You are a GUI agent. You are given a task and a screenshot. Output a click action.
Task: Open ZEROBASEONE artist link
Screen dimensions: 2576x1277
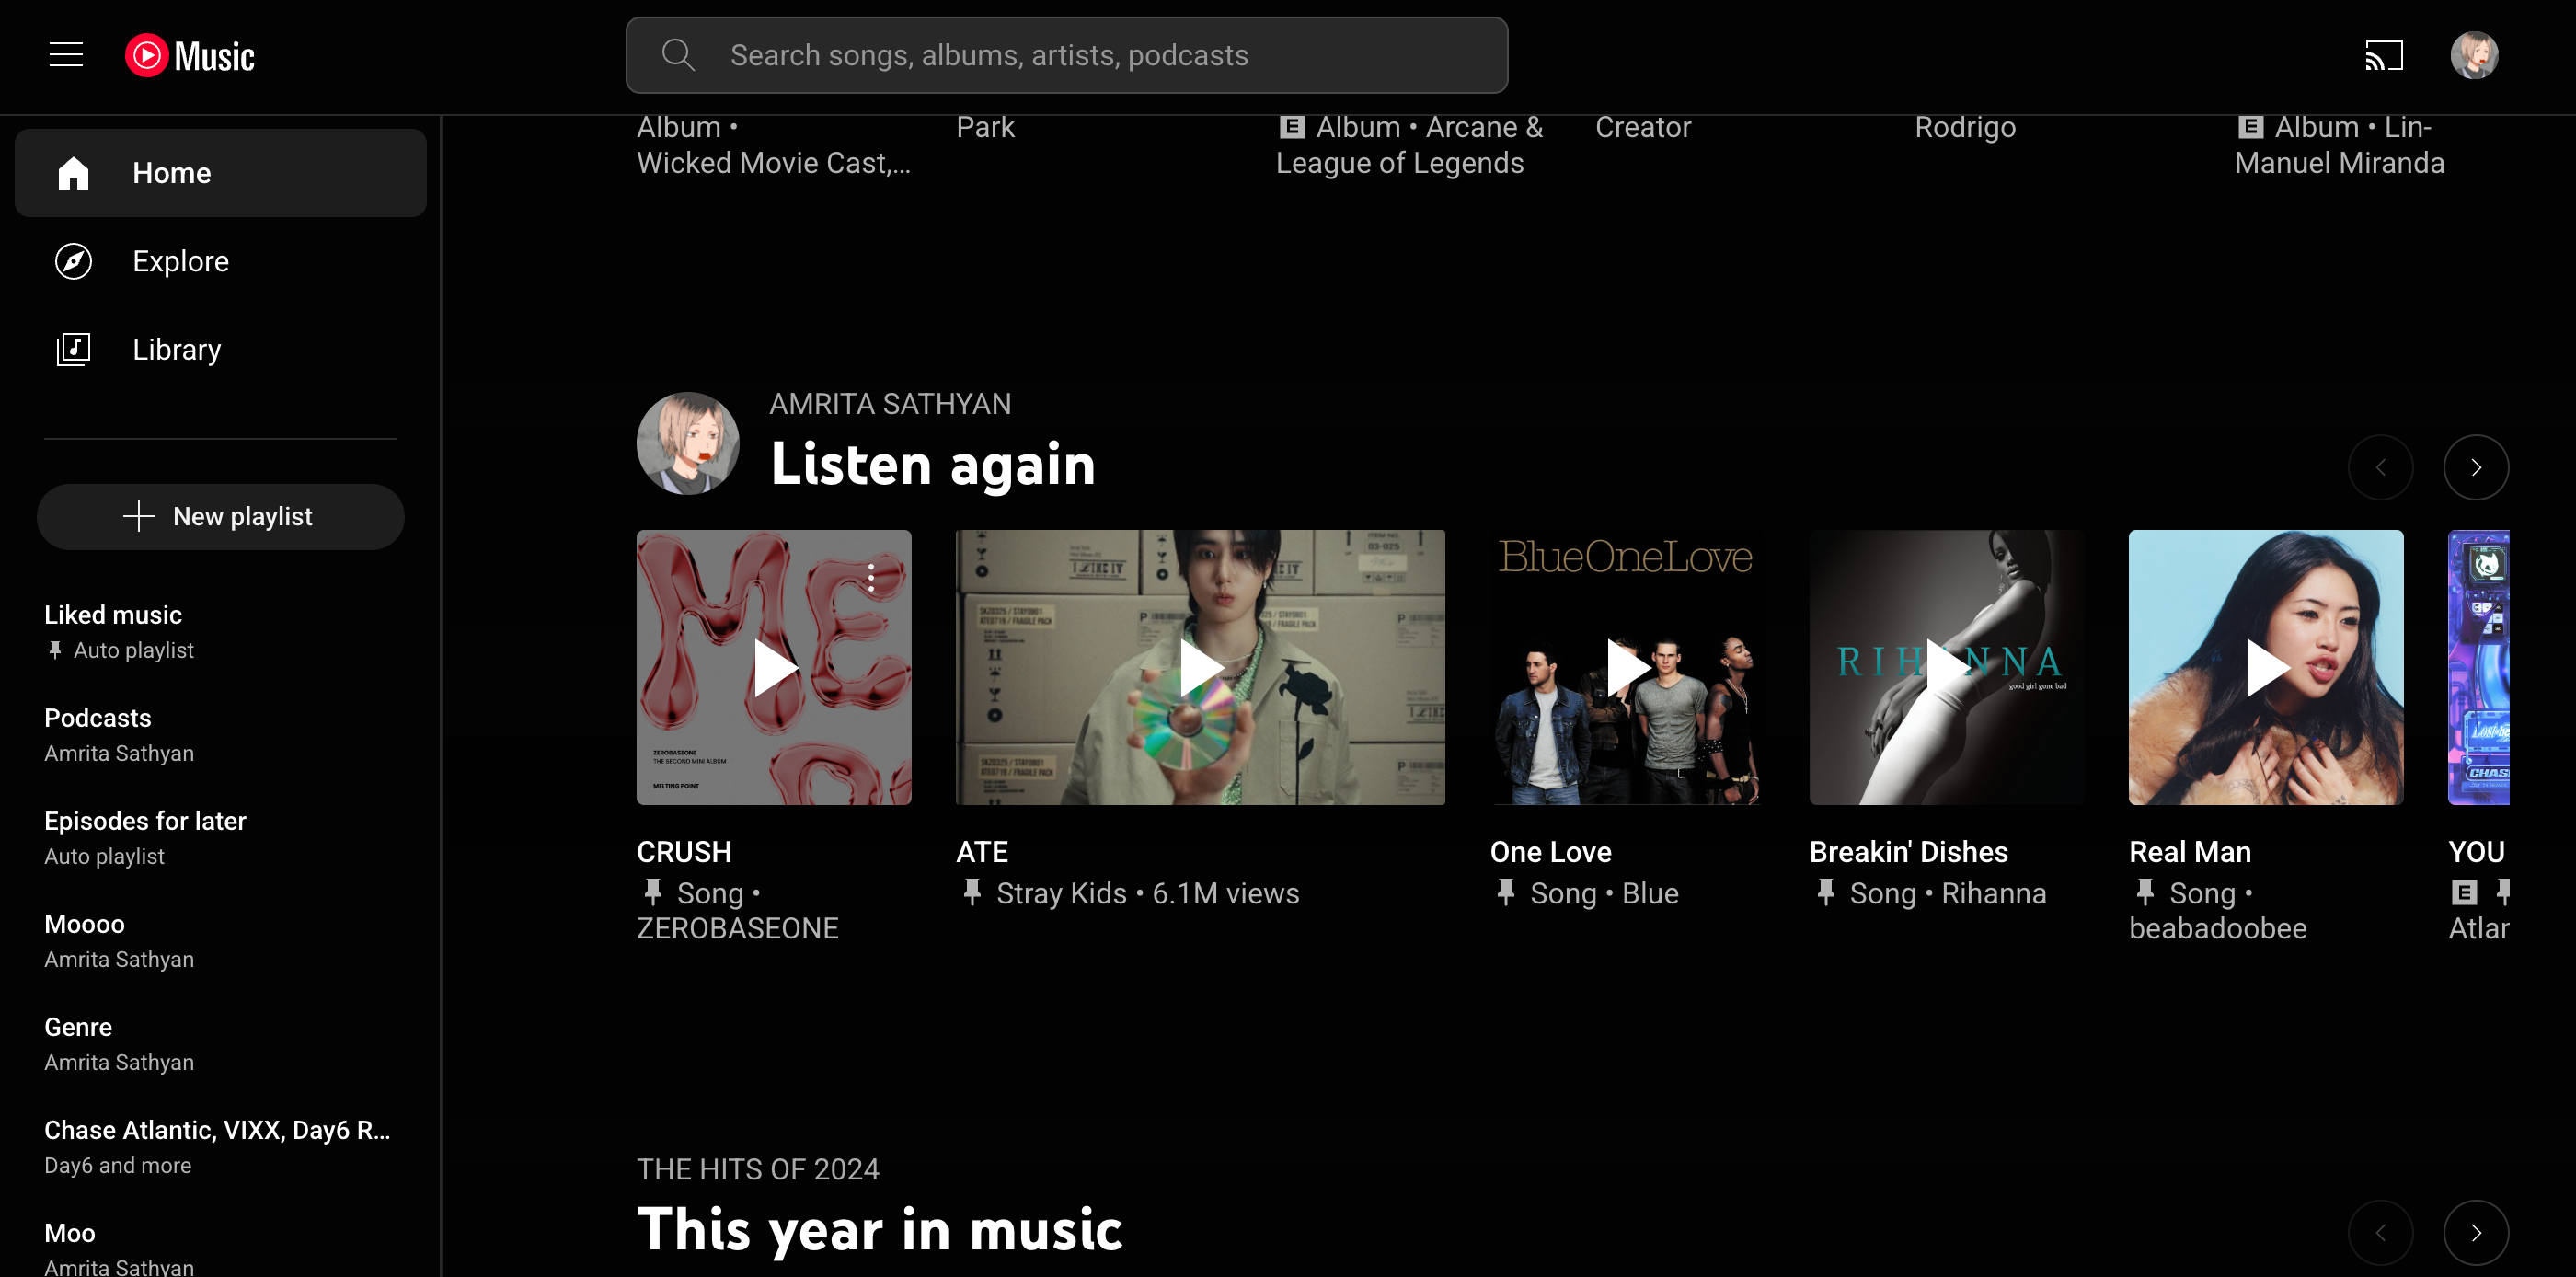737,929
